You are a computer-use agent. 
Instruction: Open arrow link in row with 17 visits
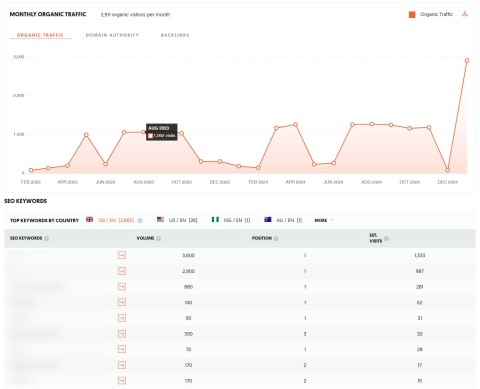pyautogui.click(x=122, y=365)
